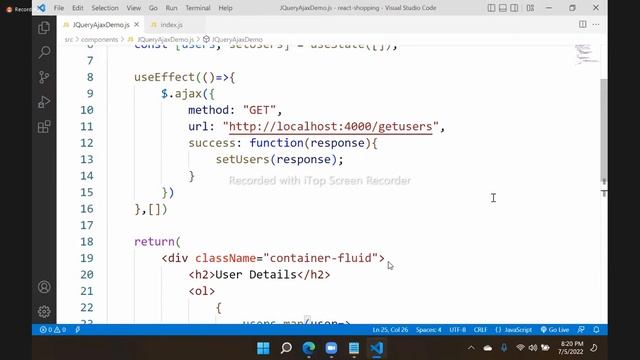Open the Run and Debug view
Image resolution: width=640 pixels, height=360 pixels.
44,102
